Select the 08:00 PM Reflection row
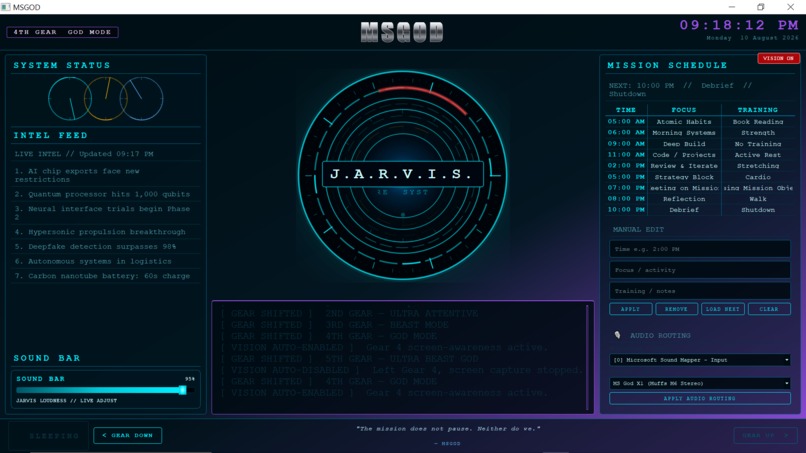The image size is (806, 453). (x=700, y=199)
